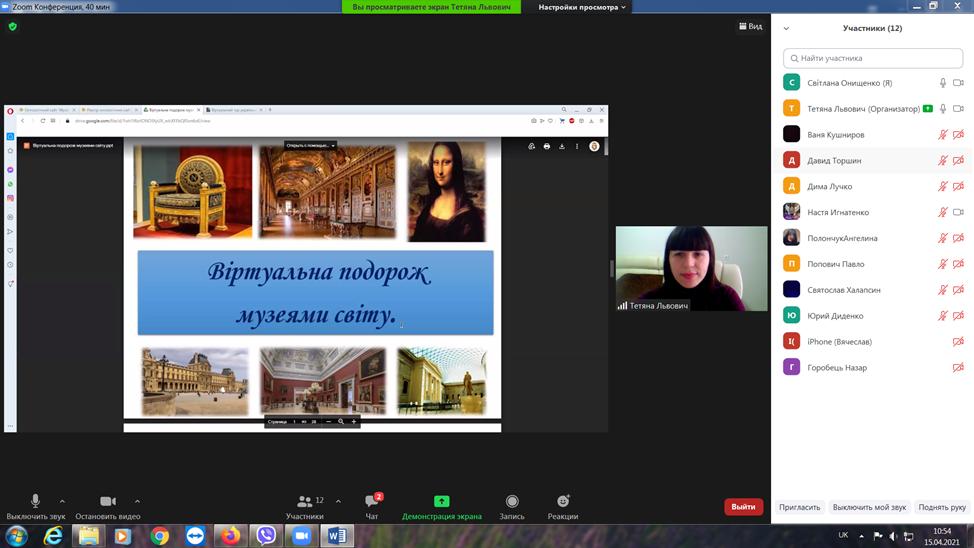Open Viber from taskbar
Viewport: 974px width, 548px height.
[x=266, y=536]
